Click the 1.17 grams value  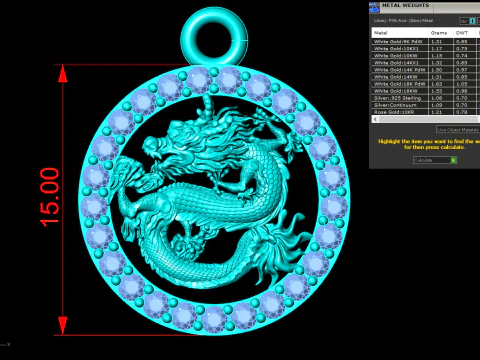pos(437,49)
